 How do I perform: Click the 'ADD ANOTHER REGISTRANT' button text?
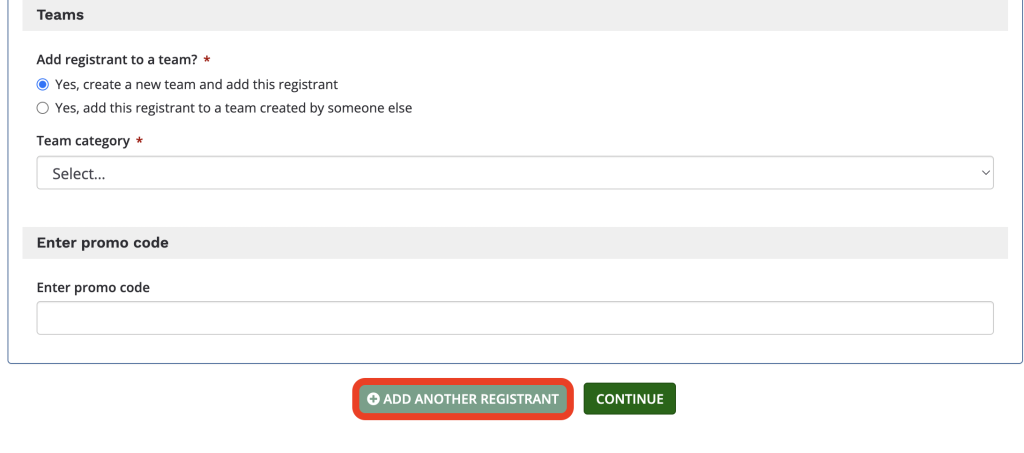click(471, 399)
